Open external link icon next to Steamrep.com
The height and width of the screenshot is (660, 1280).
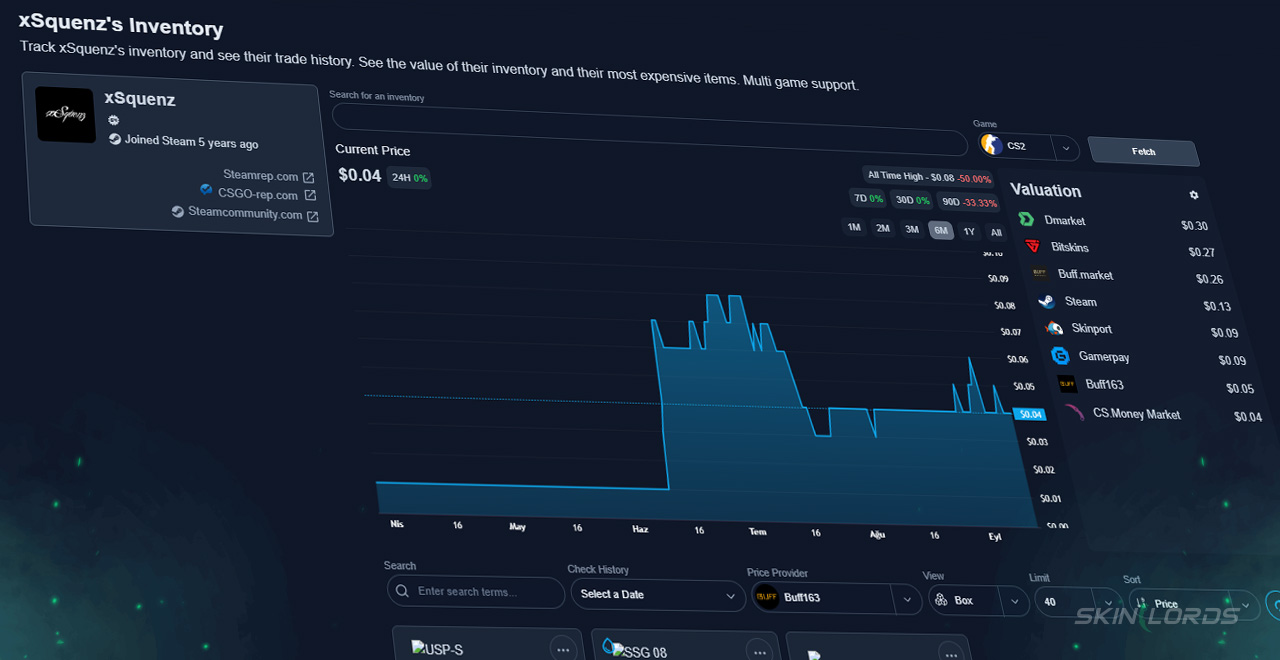tap(308, 177)
